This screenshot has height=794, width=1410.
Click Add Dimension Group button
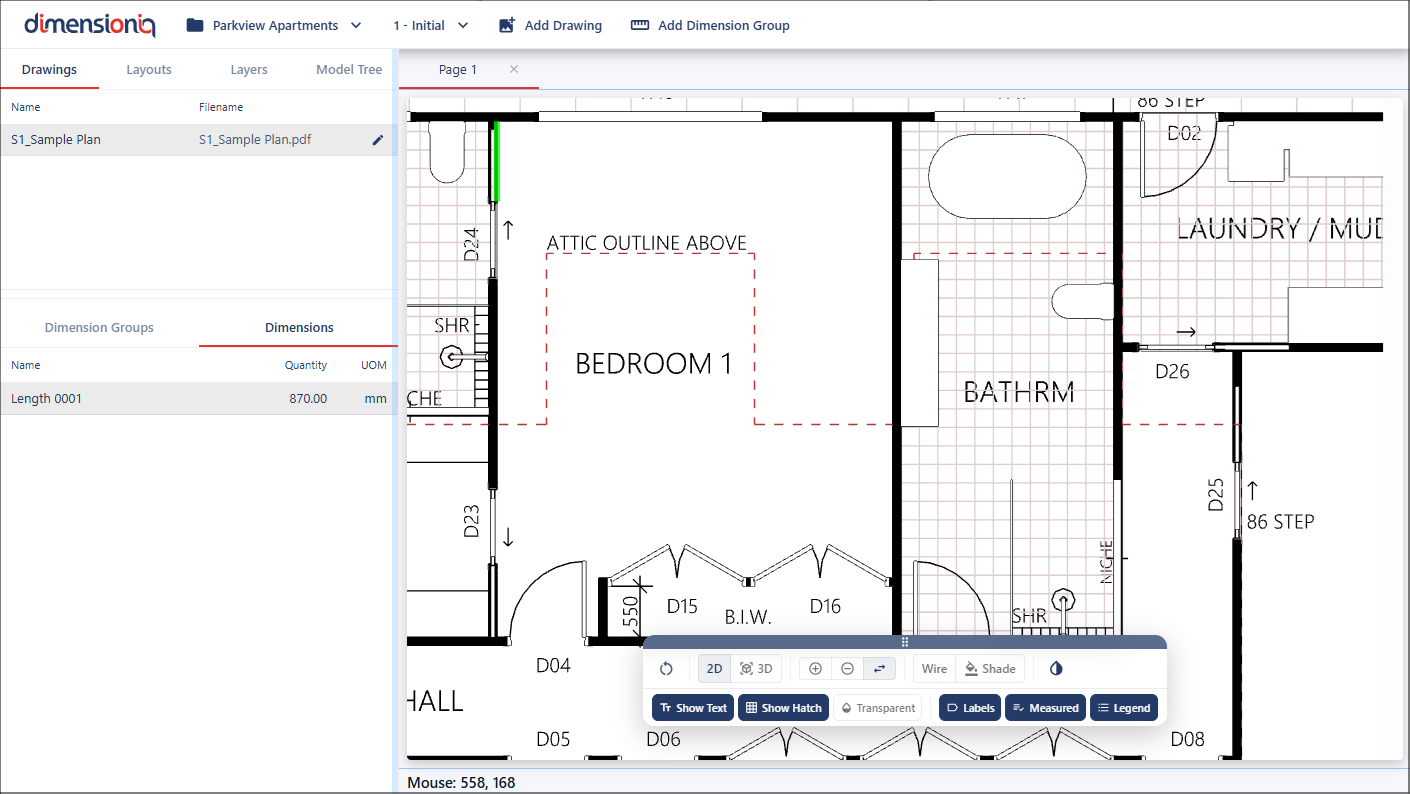[710, 26]
